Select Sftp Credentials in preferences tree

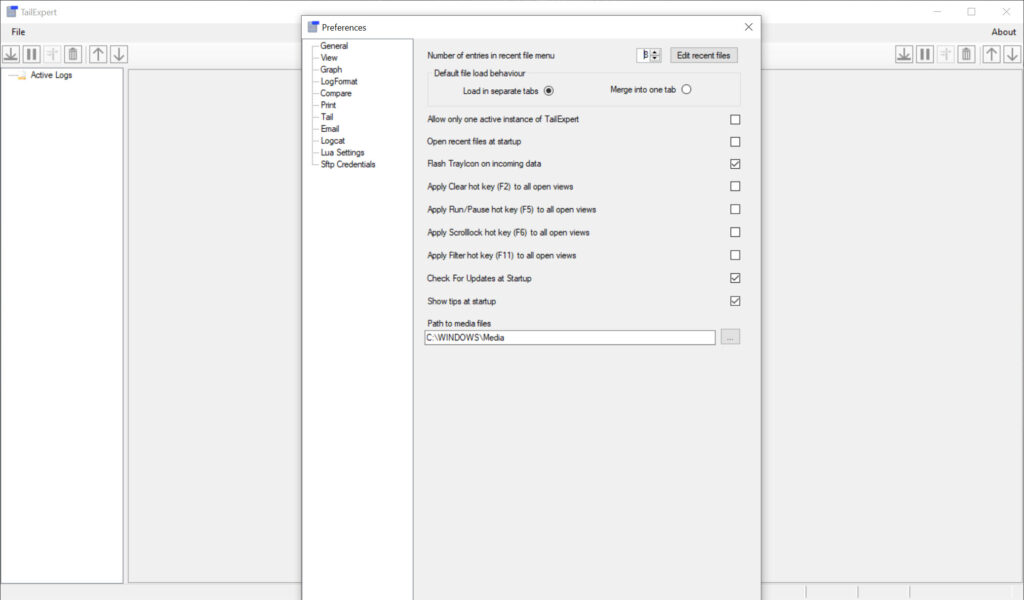click(x=347, y=165)
